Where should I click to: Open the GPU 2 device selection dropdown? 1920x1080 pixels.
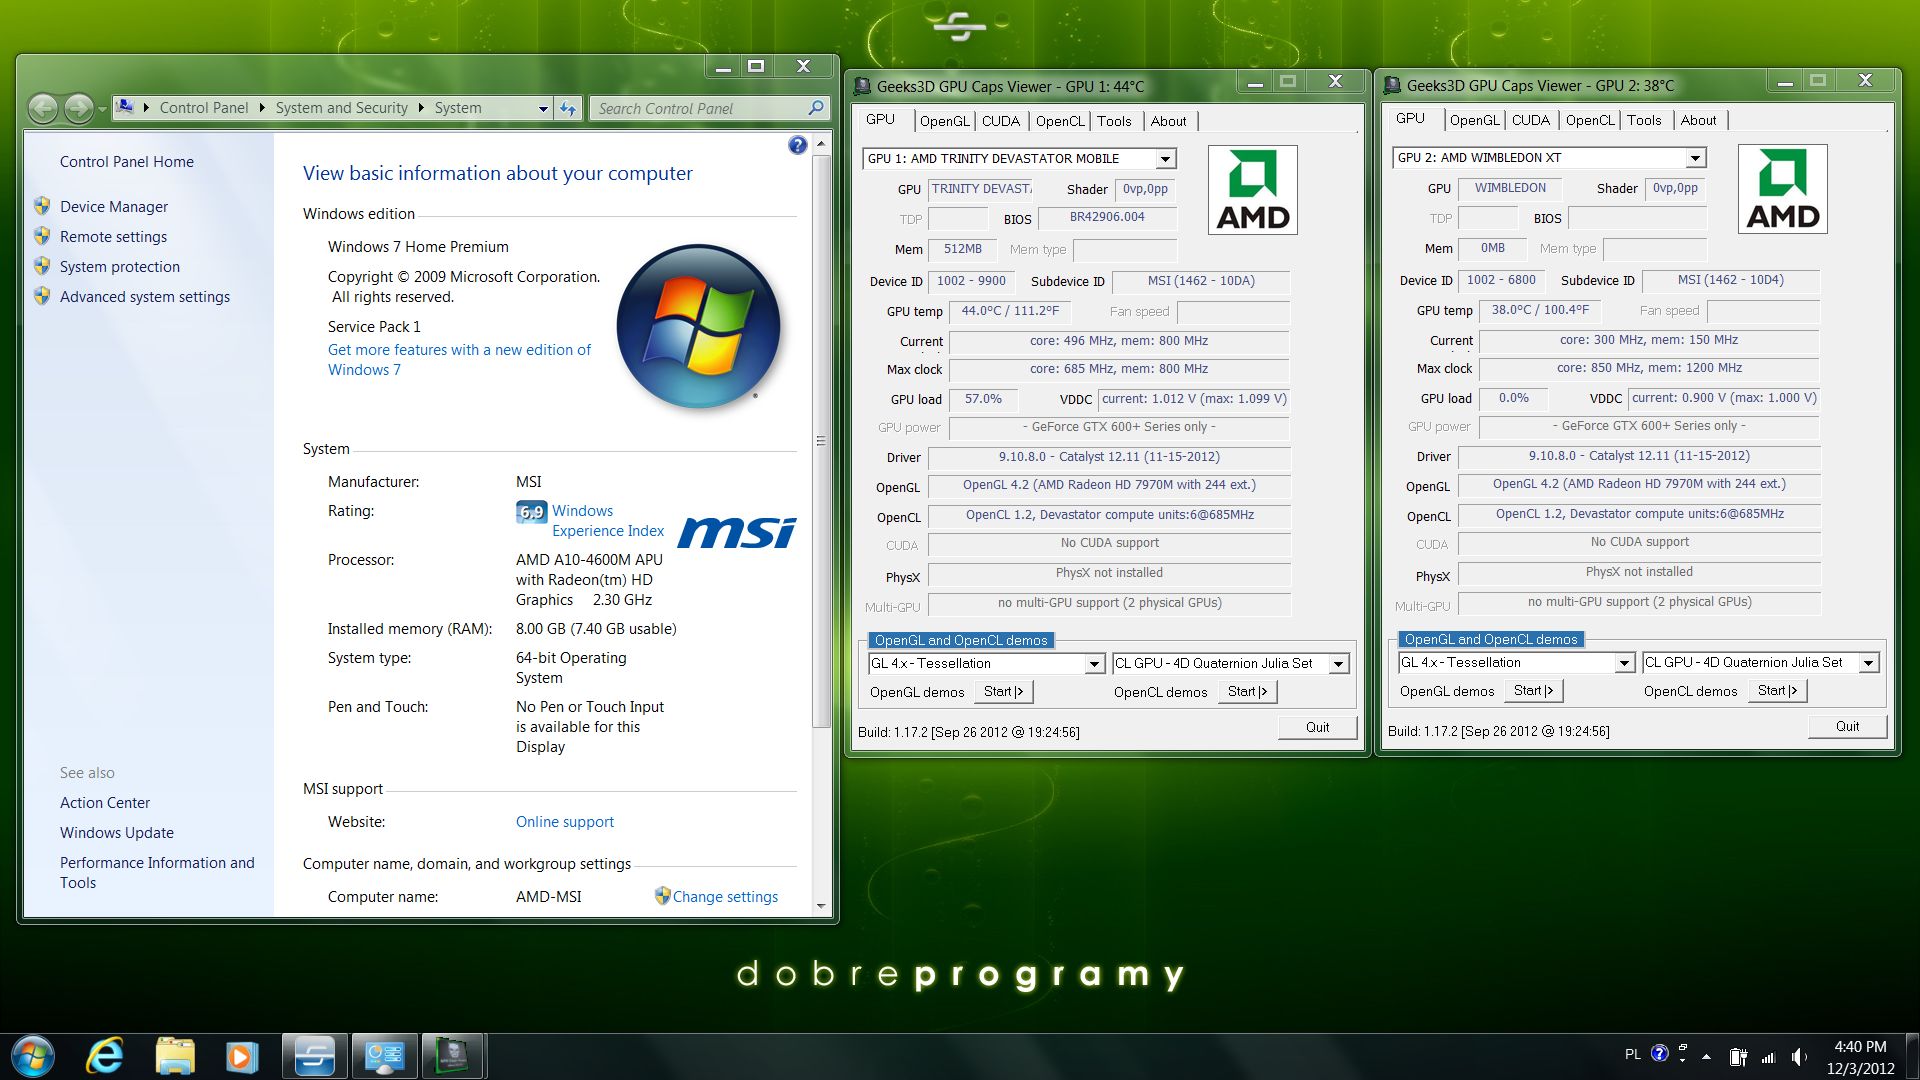pyautogui.click(x=1695, y=158)
